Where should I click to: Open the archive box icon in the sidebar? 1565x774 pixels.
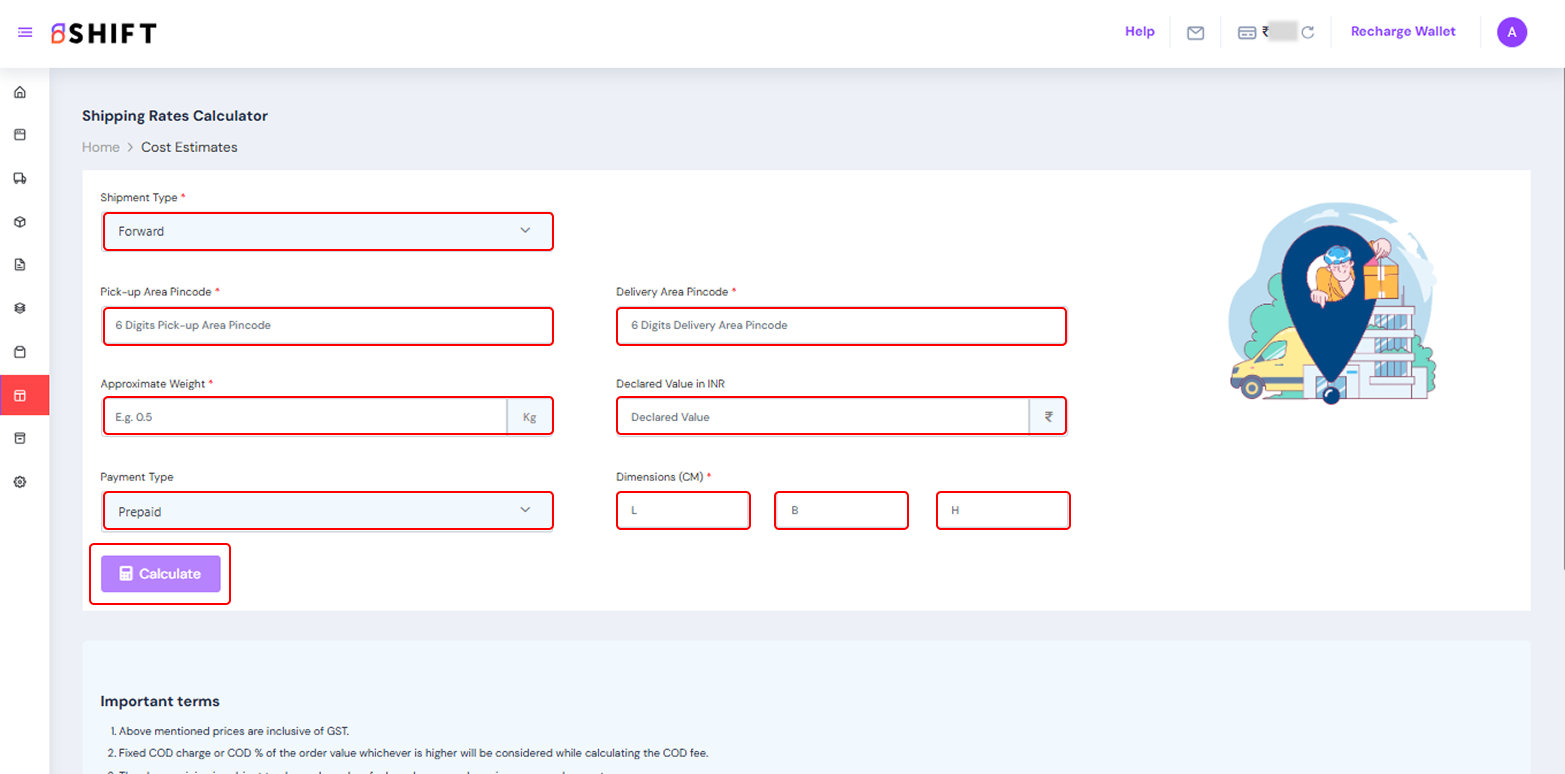tap(20, 438)
